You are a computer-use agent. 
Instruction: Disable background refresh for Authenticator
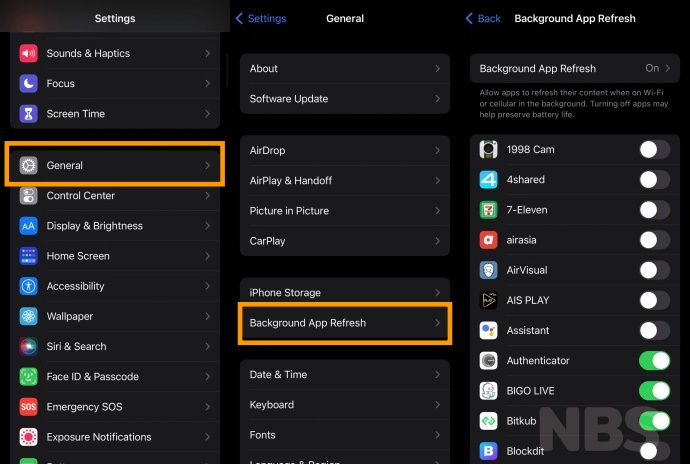[x=655, y=361]
